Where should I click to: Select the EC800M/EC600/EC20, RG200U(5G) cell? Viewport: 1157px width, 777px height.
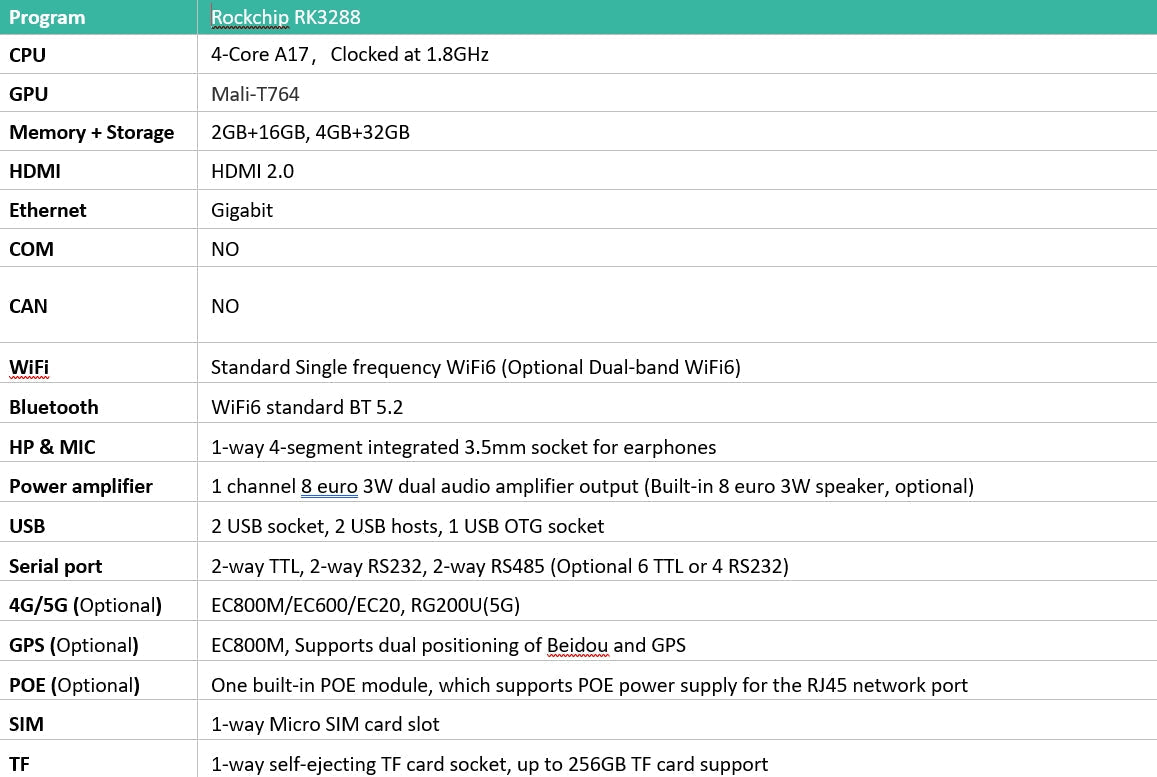(x=365, y=605)
